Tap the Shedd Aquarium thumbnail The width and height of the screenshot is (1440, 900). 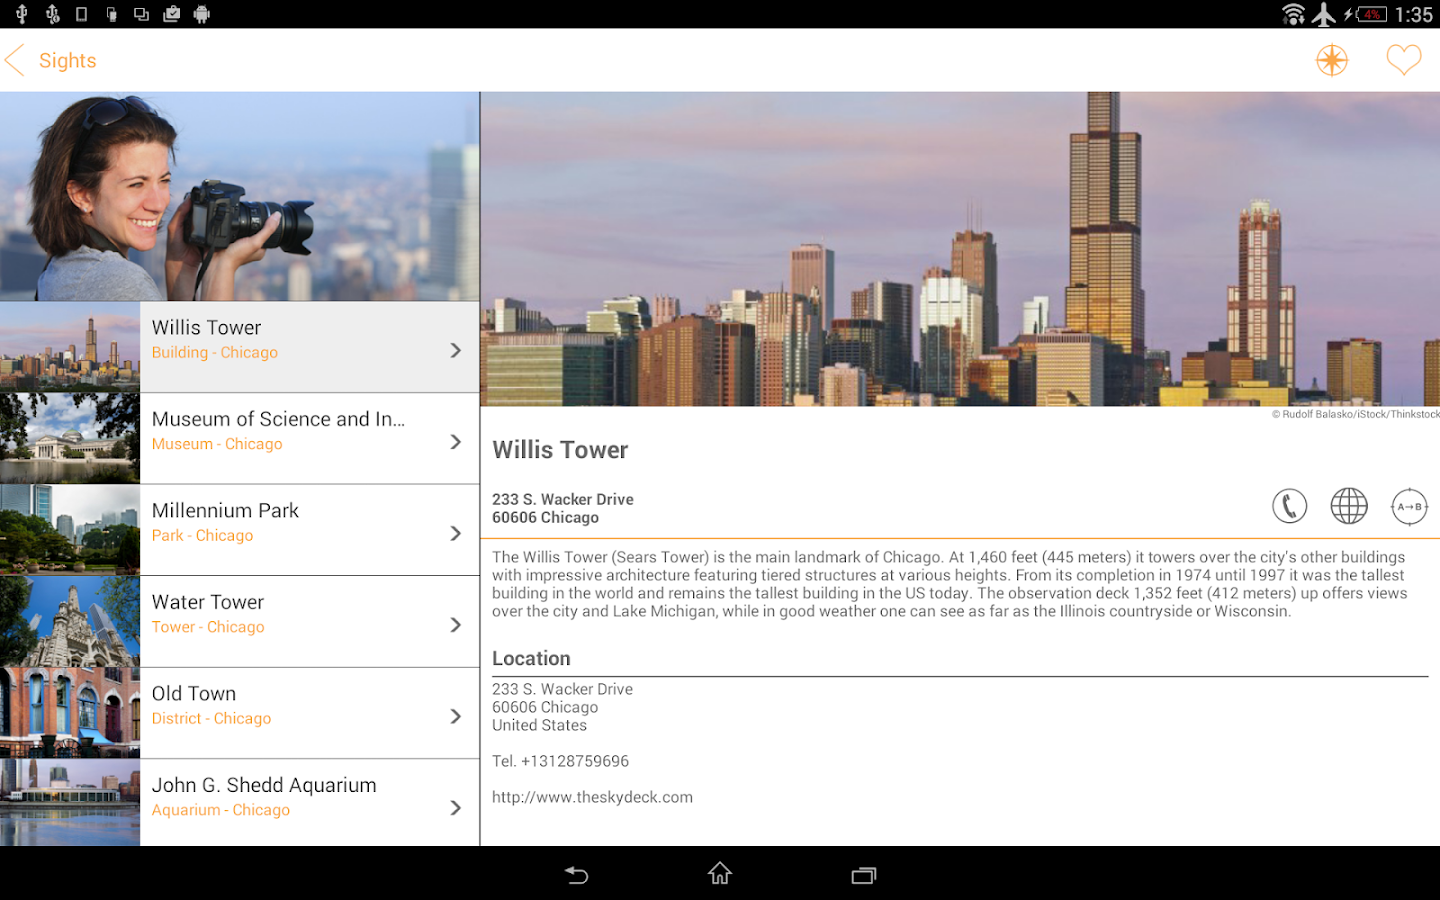pos(70,803)
